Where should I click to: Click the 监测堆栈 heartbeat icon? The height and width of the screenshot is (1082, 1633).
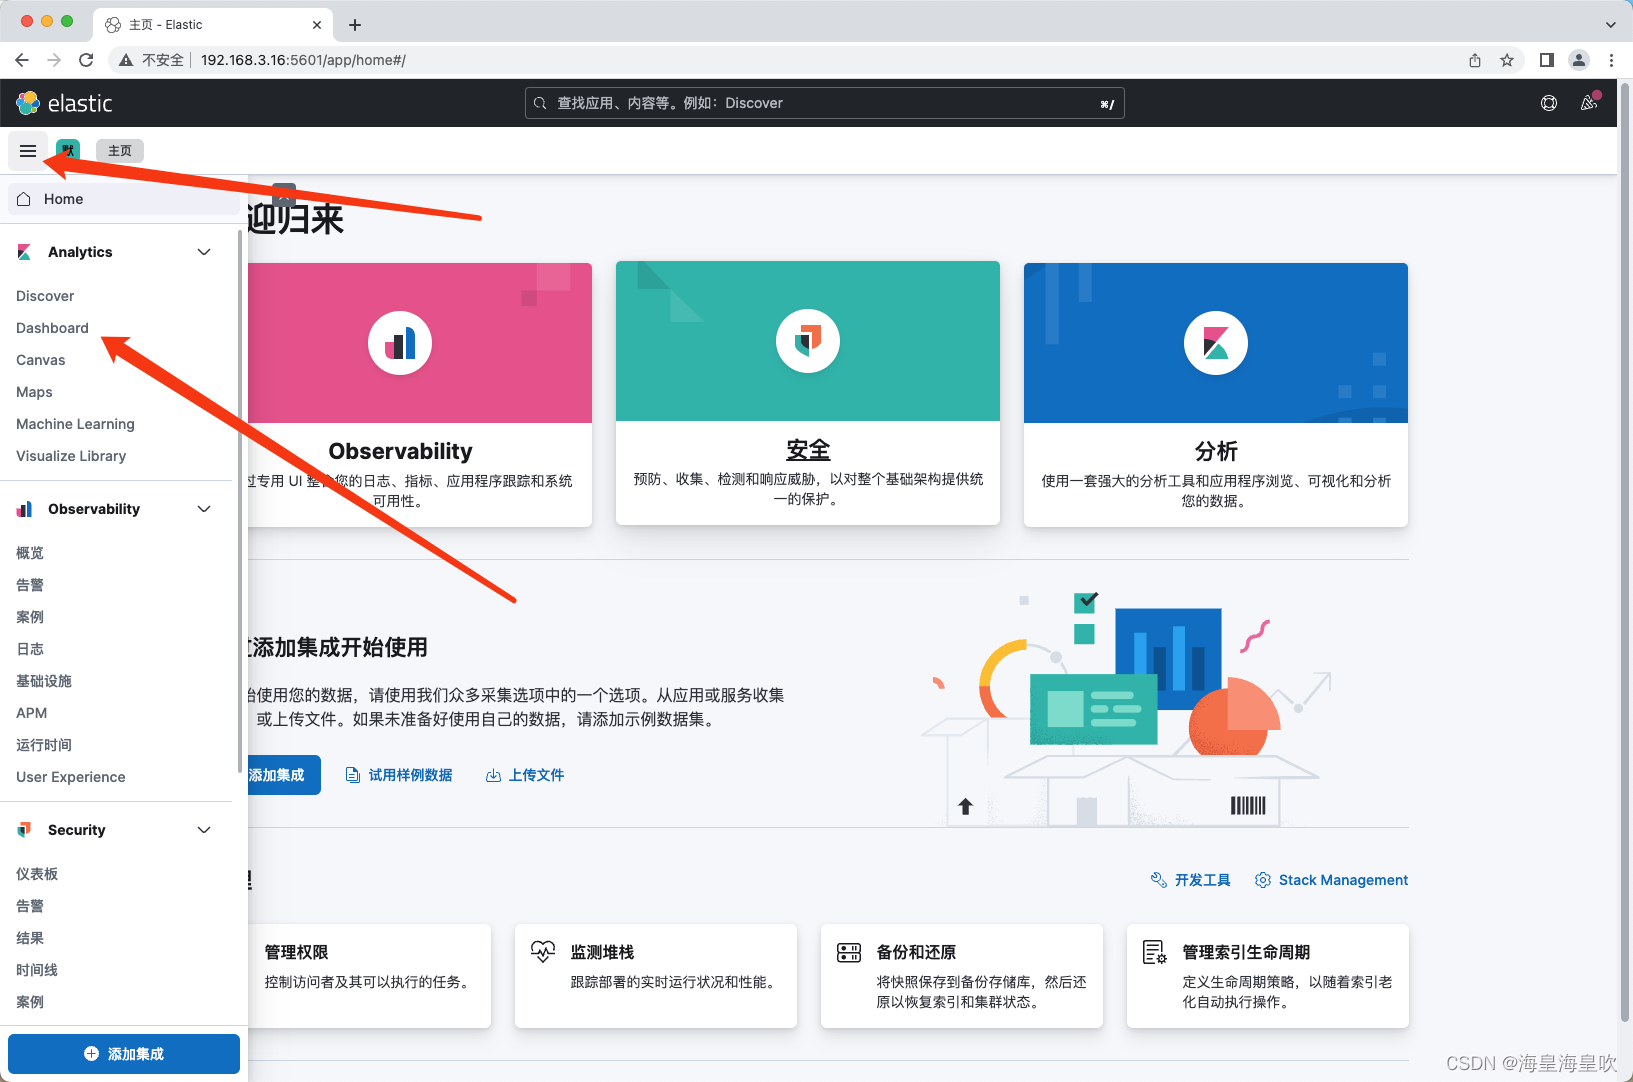tap(543, 952)
